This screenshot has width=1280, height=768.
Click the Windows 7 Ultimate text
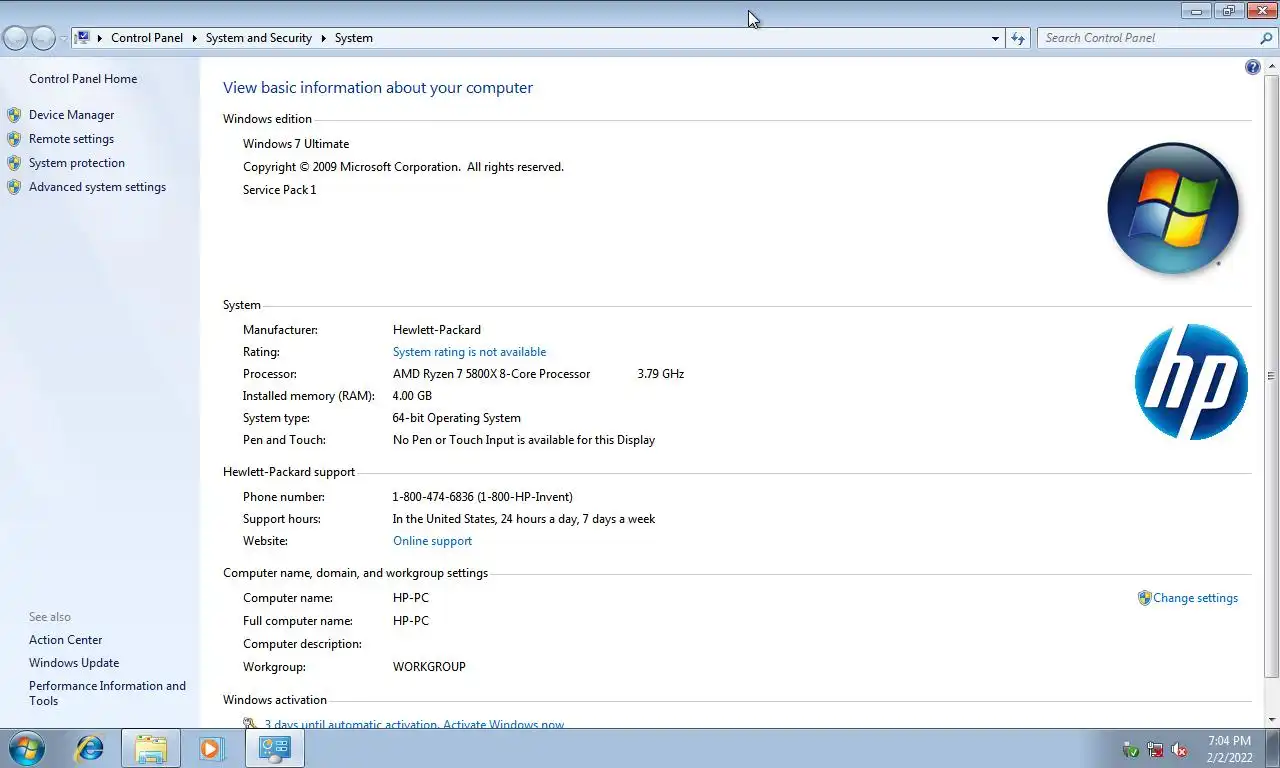tap(296, 144)
